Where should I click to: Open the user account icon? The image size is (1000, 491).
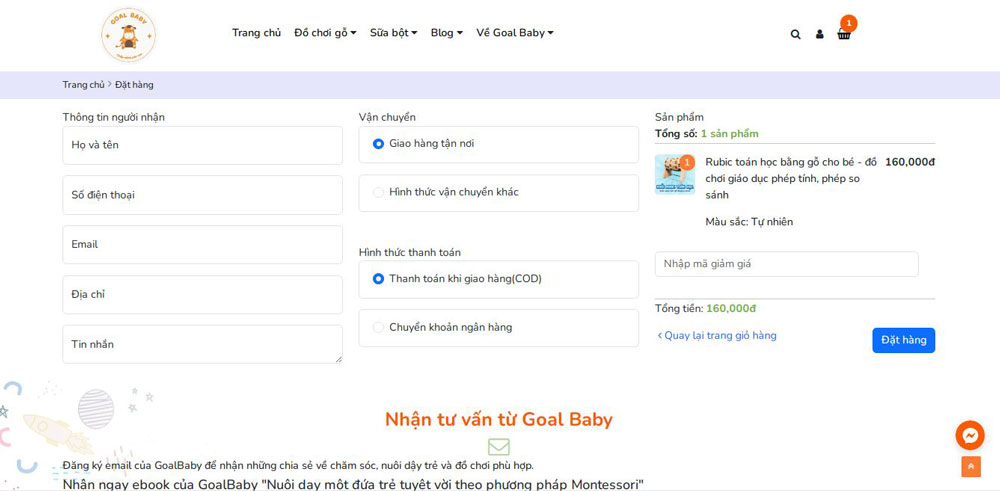coord(820,34)
